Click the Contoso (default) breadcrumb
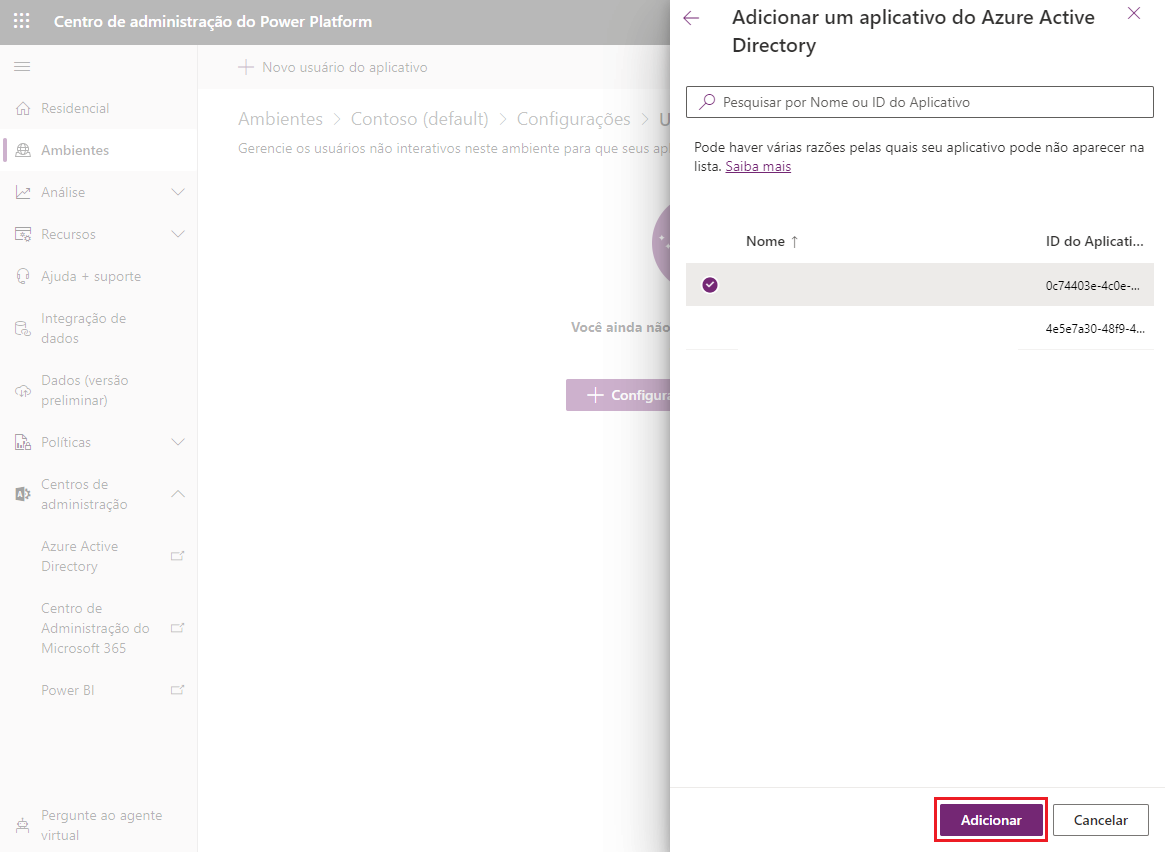 pyautogui.click(x=420, y=119)
